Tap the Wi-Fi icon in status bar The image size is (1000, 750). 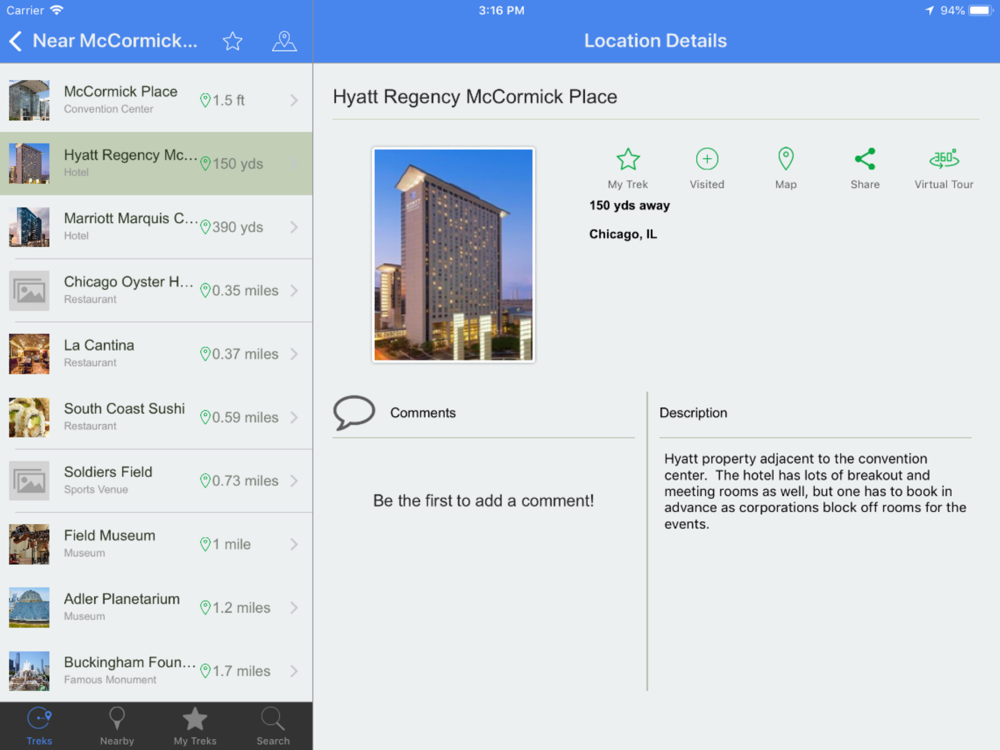coord(57,10)
